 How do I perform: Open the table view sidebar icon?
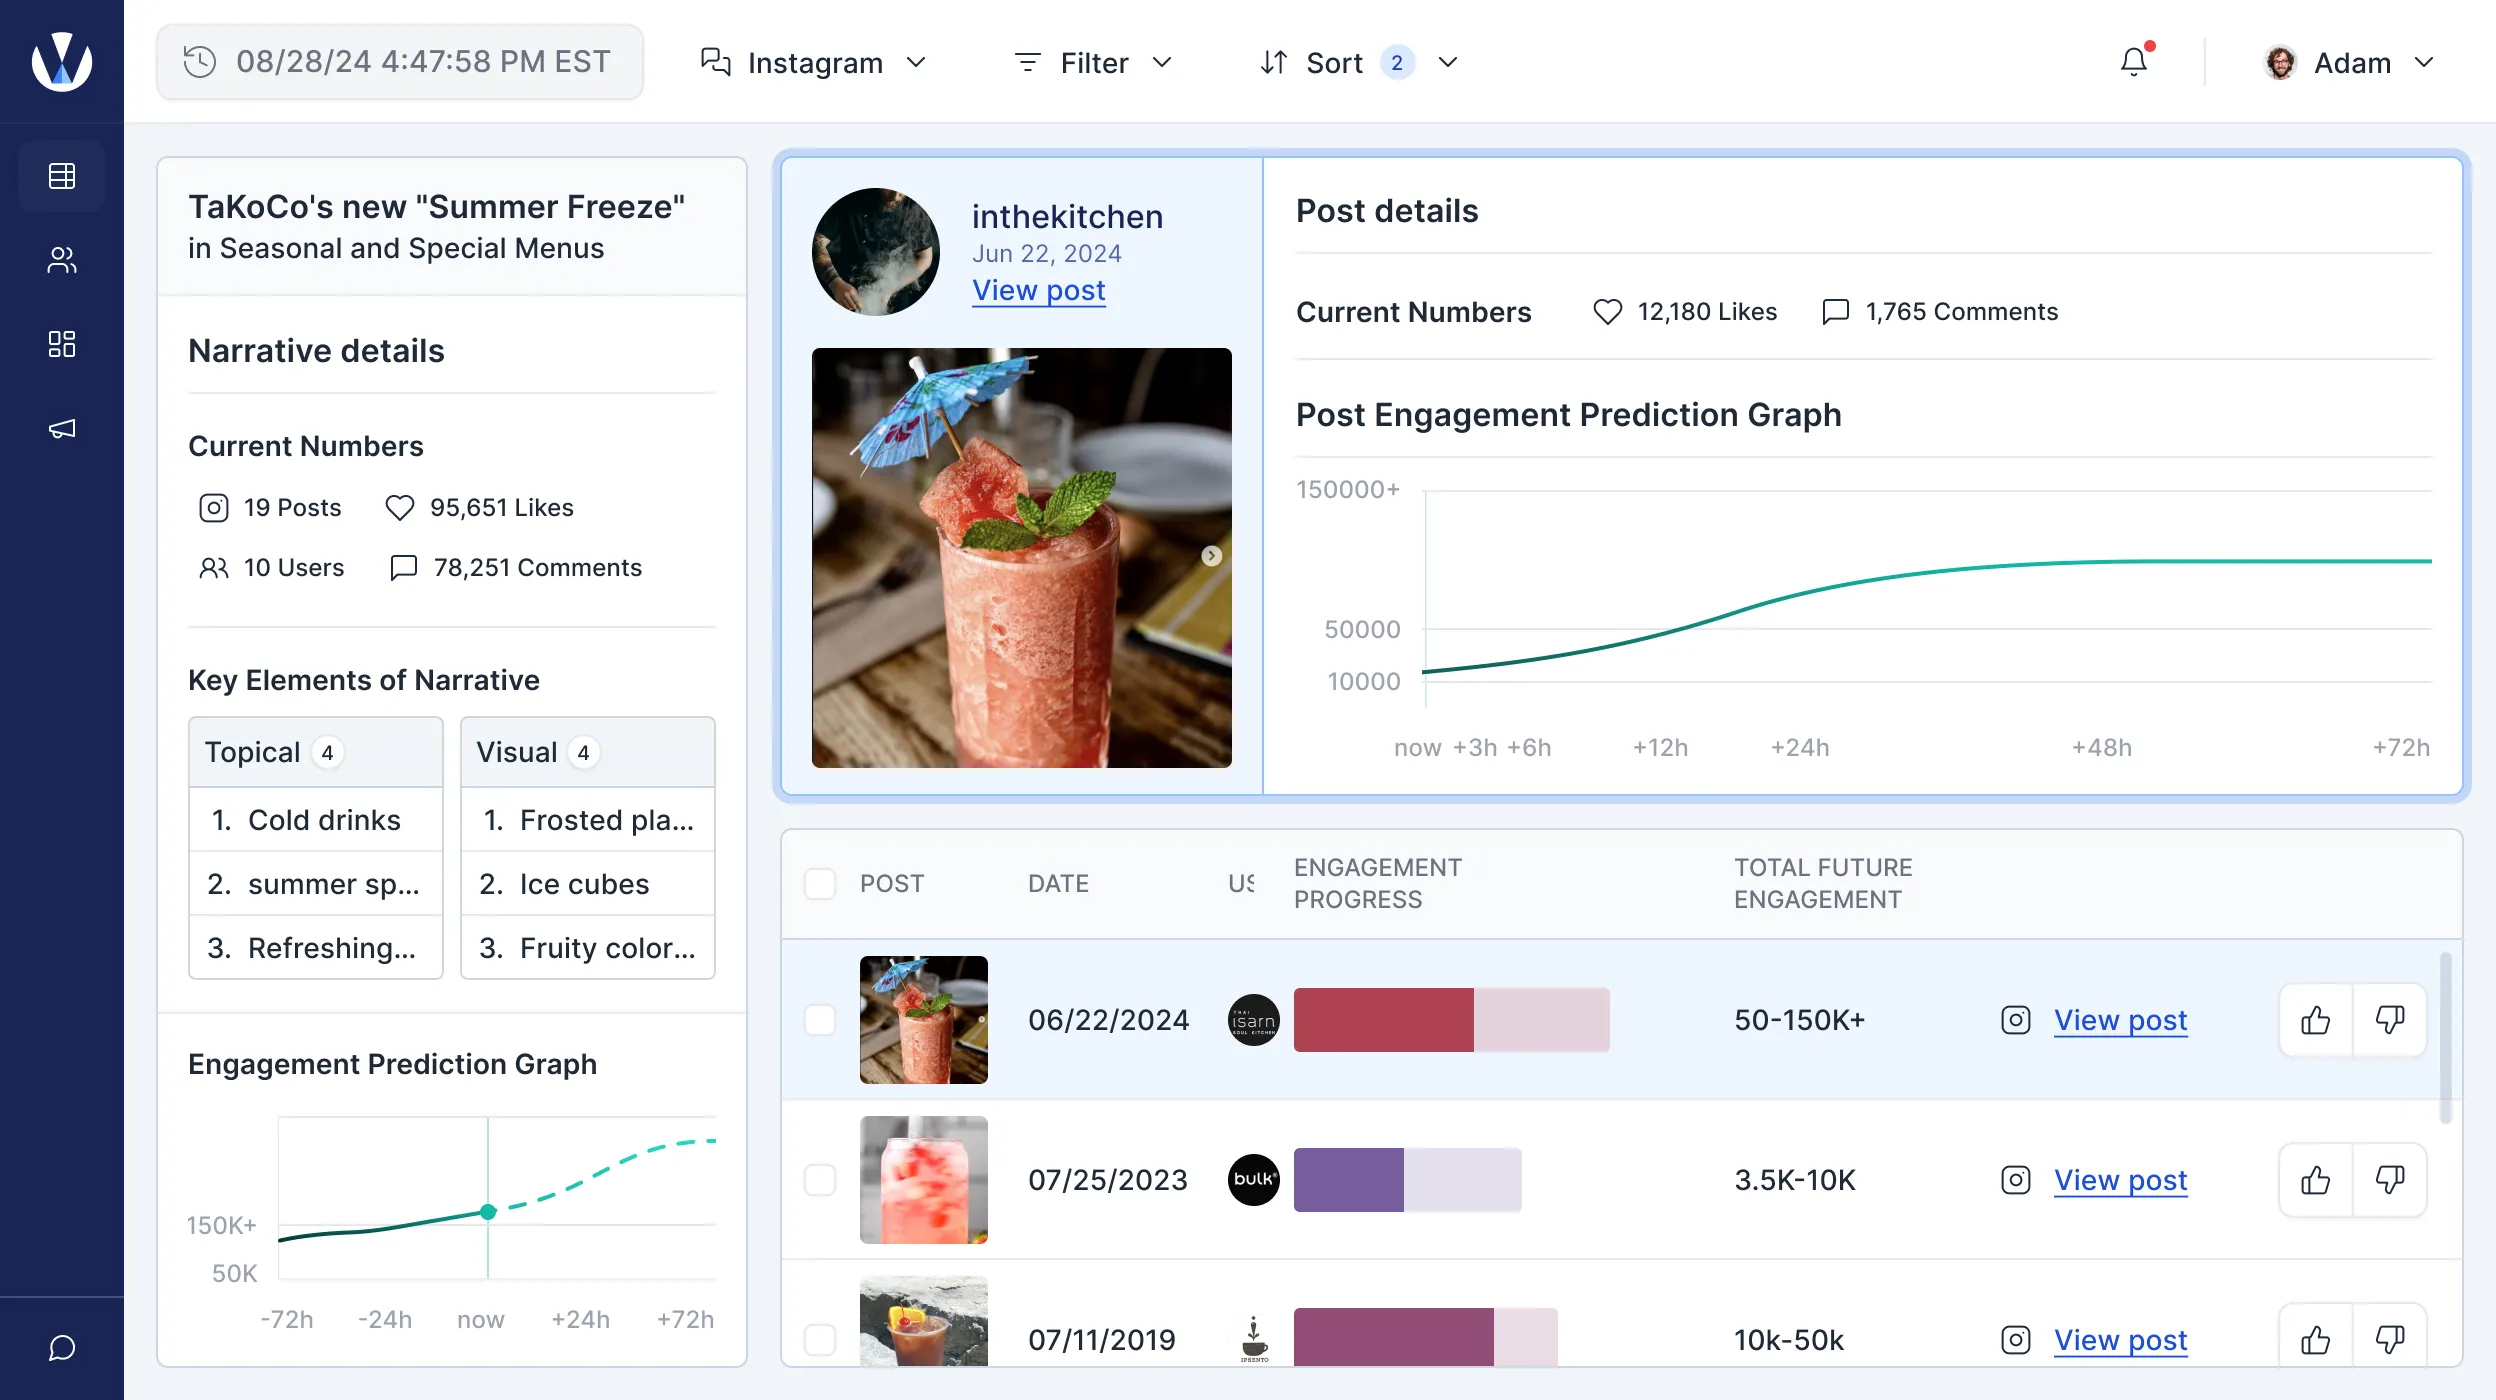[62, 176]
